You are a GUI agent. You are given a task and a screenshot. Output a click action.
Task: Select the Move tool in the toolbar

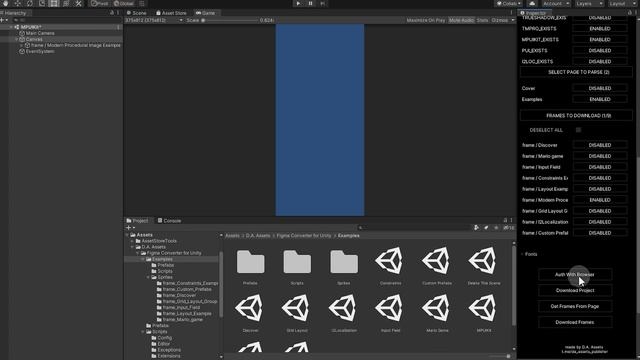click(x=18, y=3)
